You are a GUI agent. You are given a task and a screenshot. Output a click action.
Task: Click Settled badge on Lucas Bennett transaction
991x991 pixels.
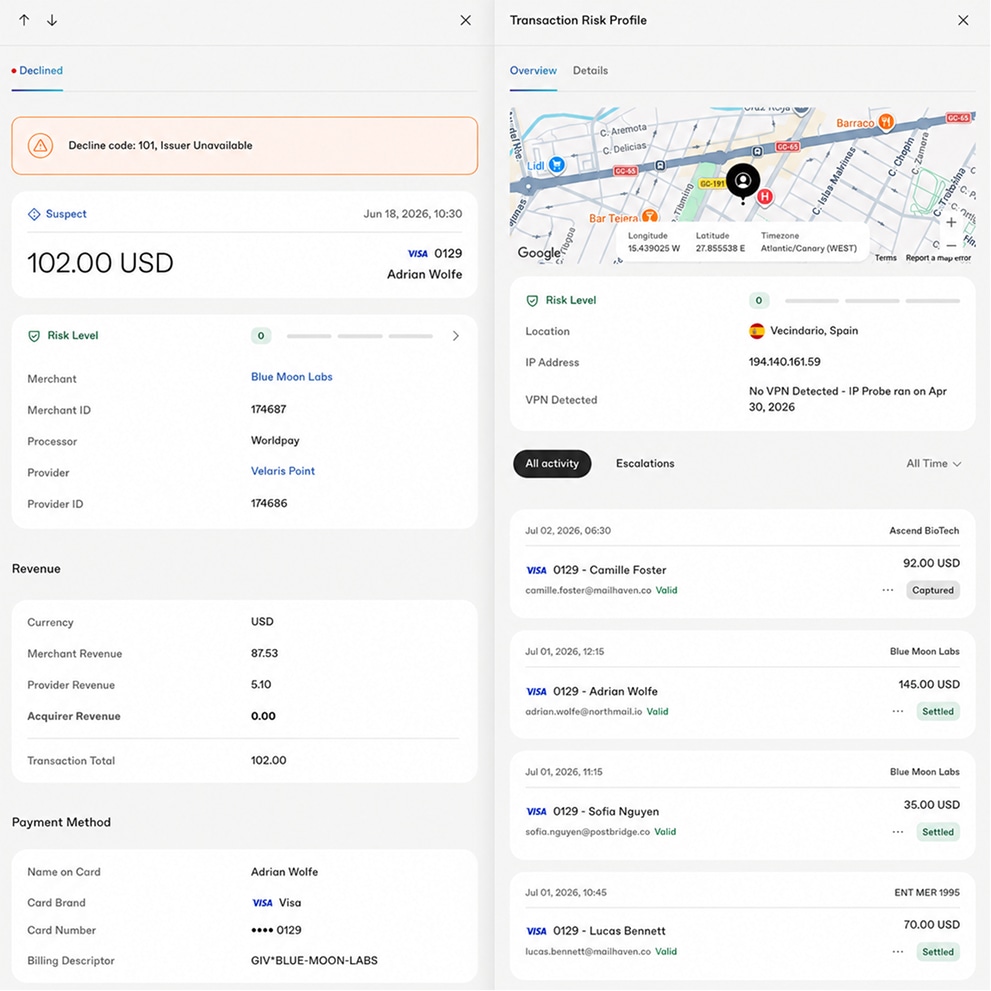[x=937, y=951]
